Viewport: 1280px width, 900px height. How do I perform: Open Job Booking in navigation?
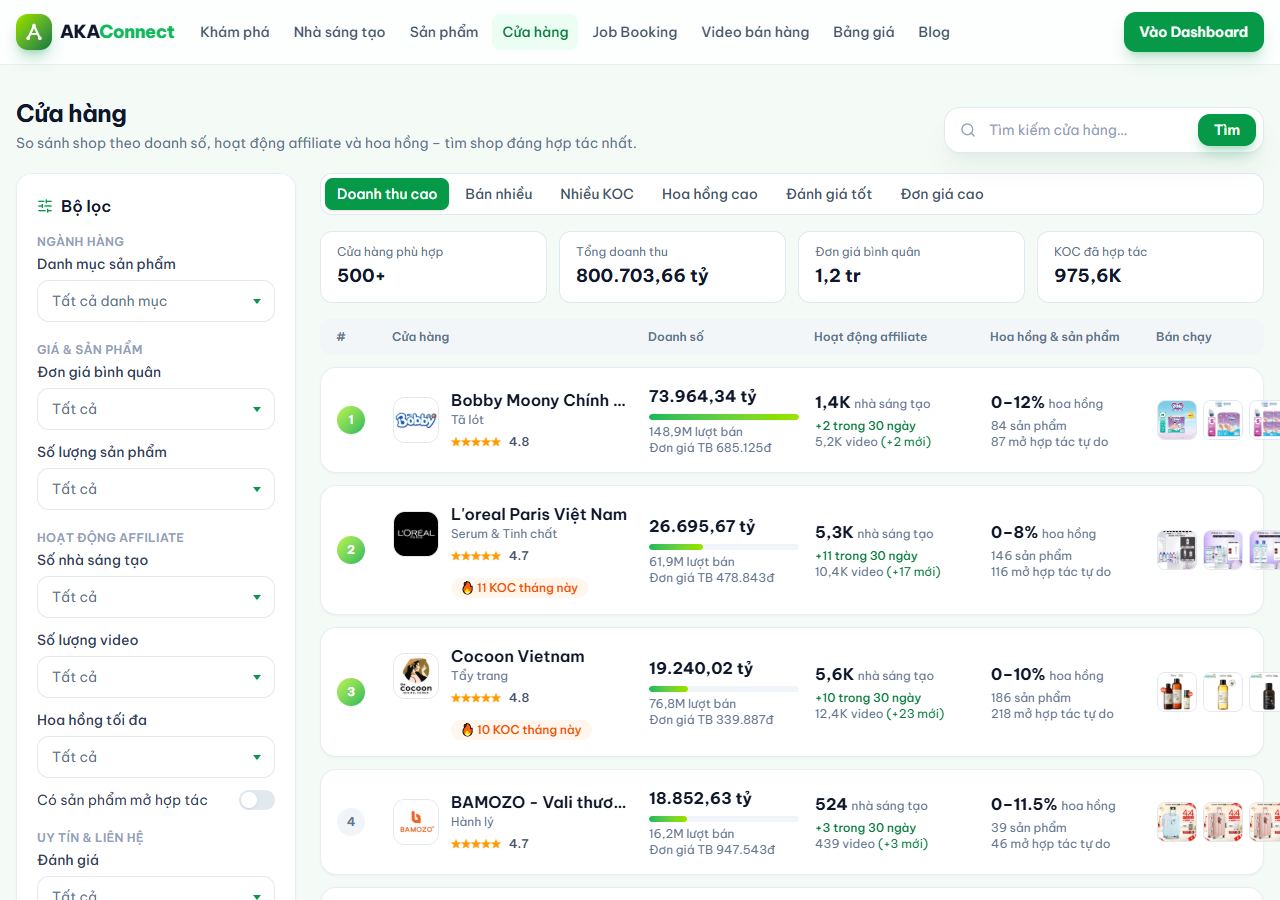coord(635,32)
